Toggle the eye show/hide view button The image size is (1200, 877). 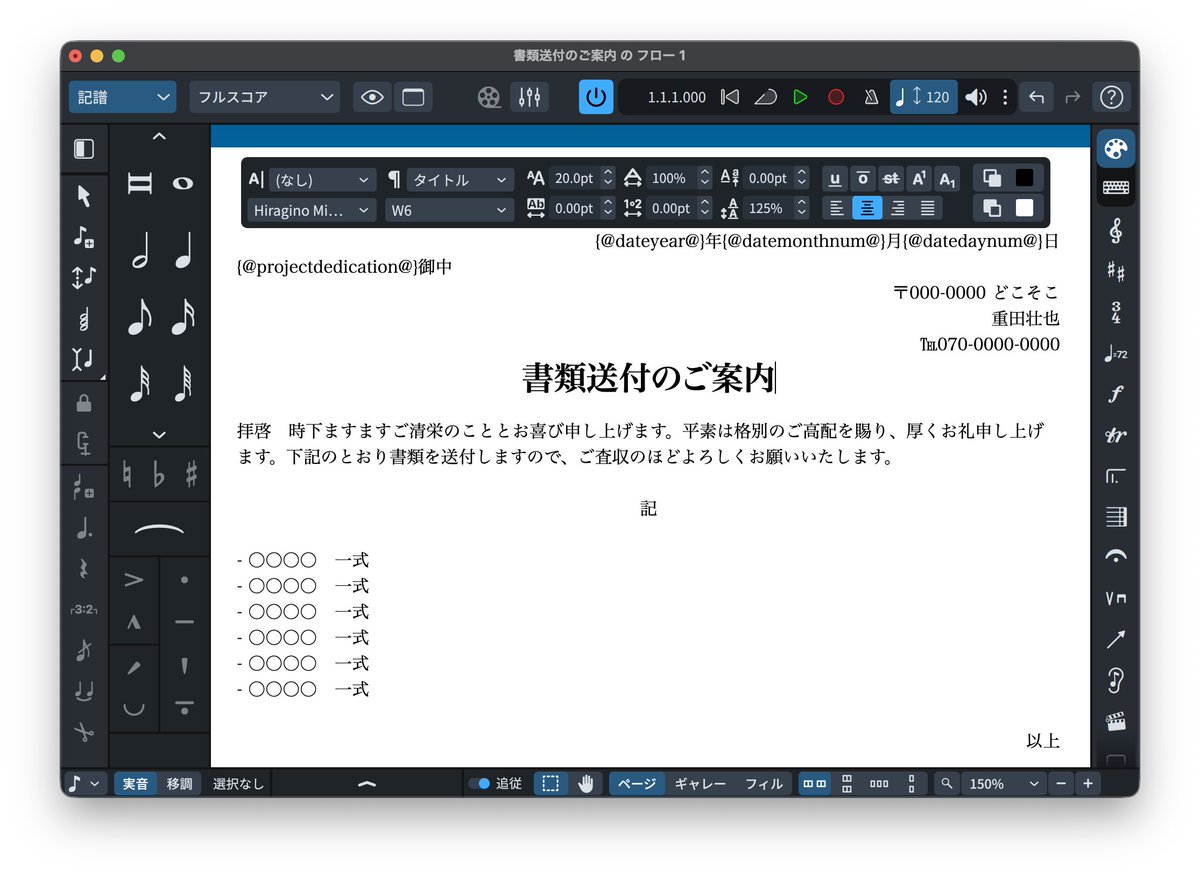pos(373,97)
